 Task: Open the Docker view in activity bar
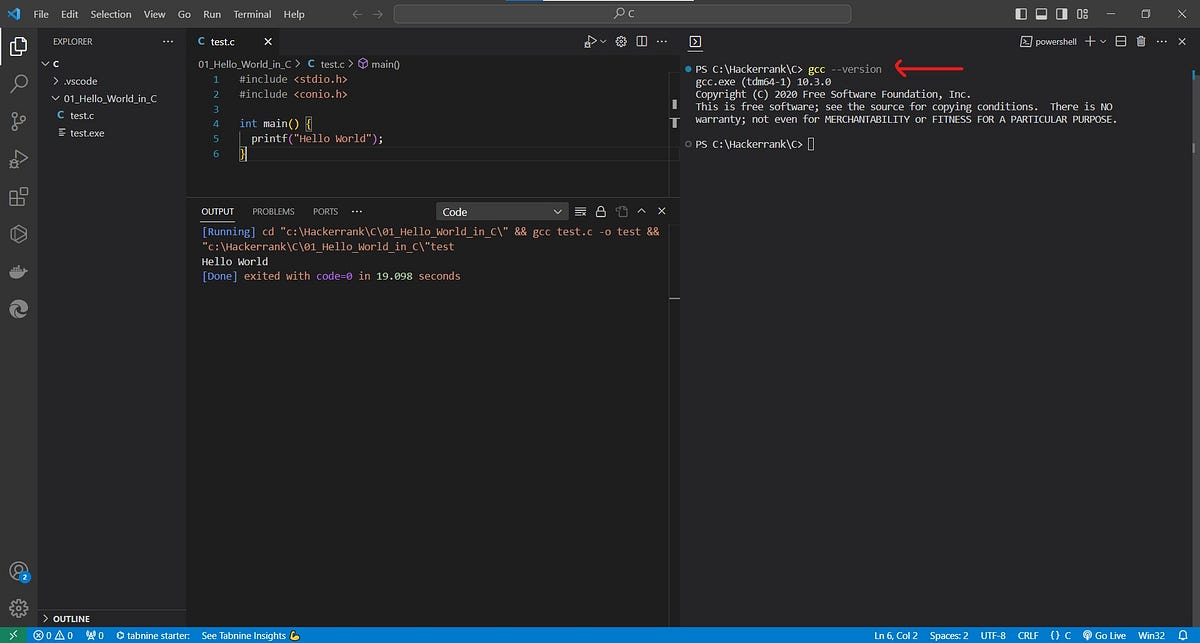click(18, 272)
